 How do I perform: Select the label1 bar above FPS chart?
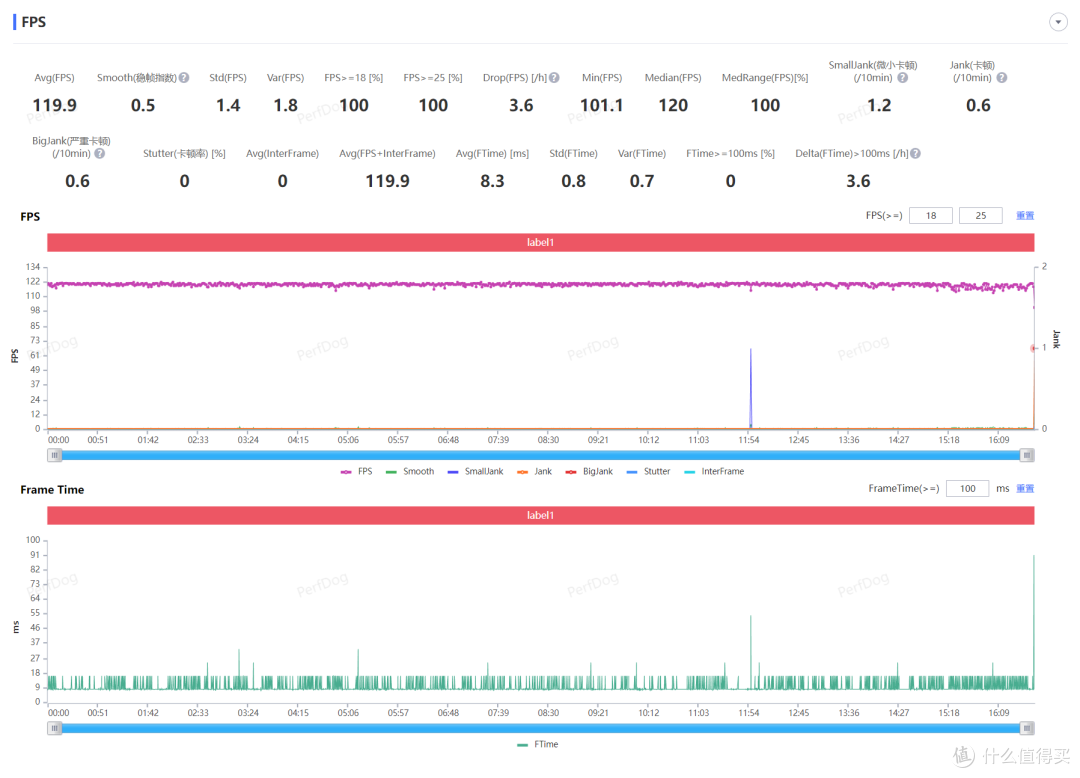click(x=541, y=242)
